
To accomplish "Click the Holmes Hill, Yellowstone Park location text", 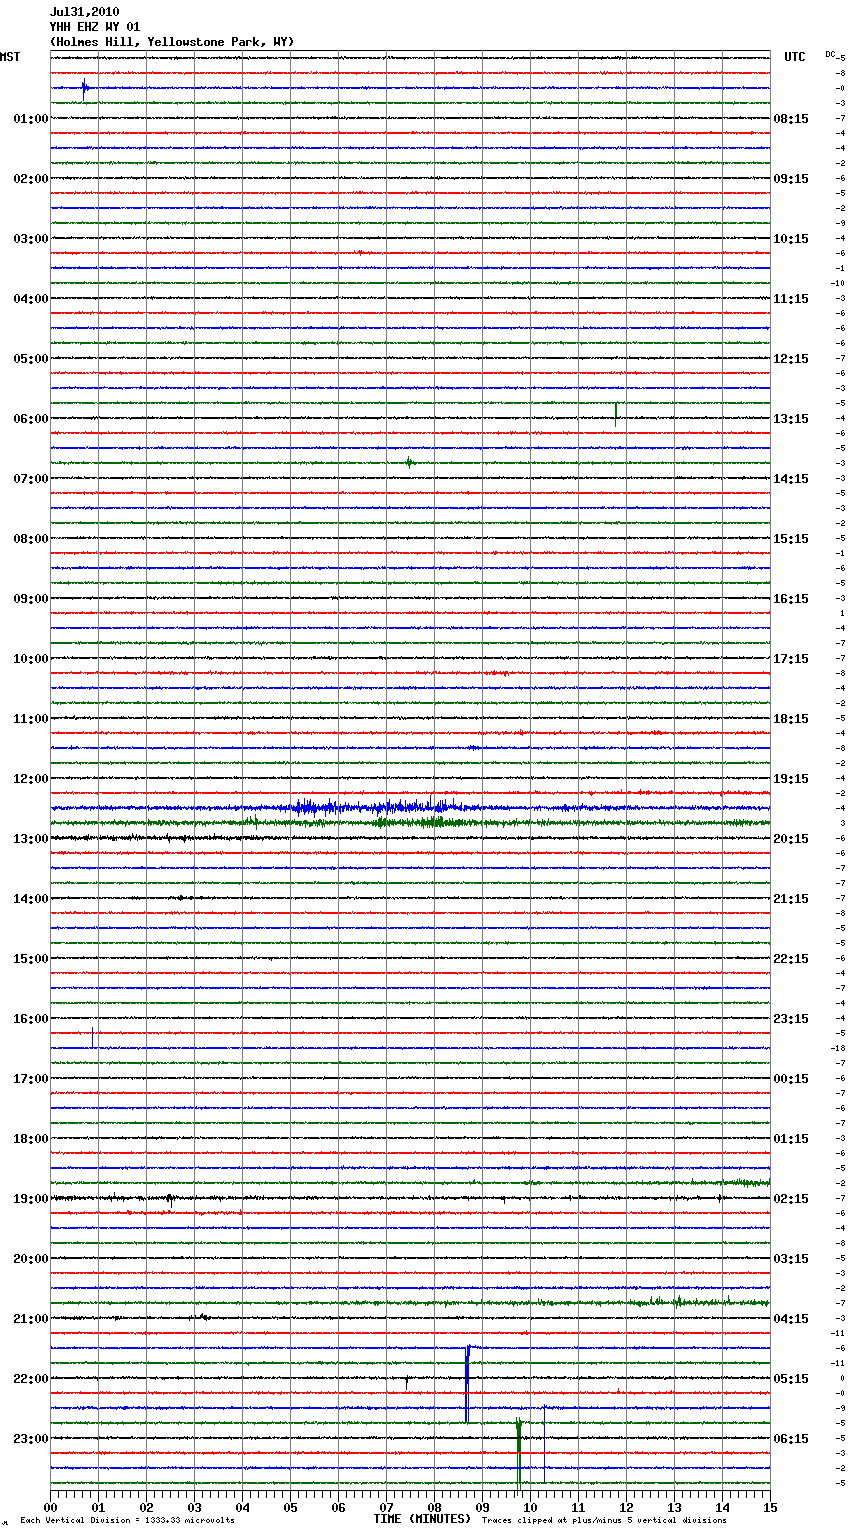I will pos(172,42).
